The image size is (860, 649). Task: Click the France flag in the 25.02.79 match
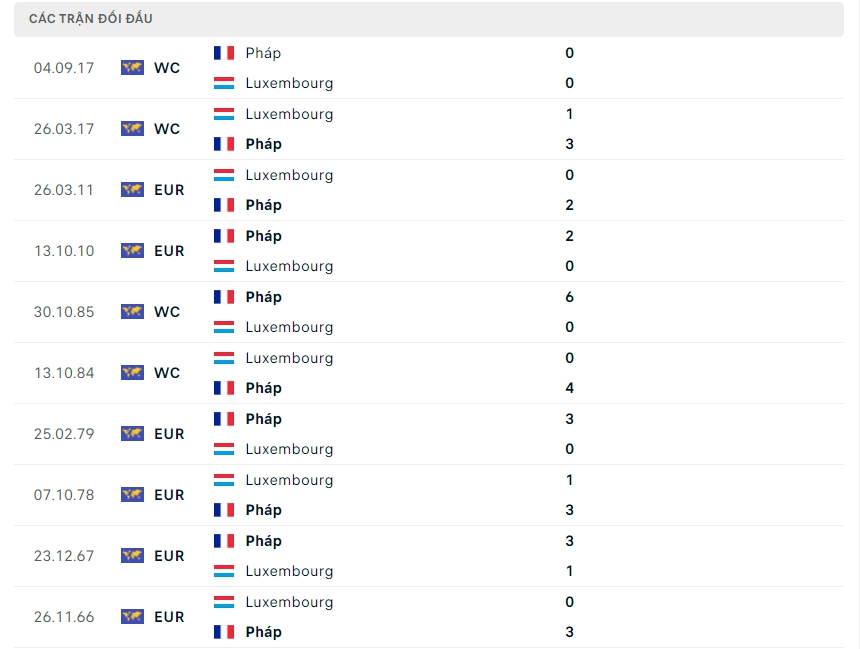224,419
